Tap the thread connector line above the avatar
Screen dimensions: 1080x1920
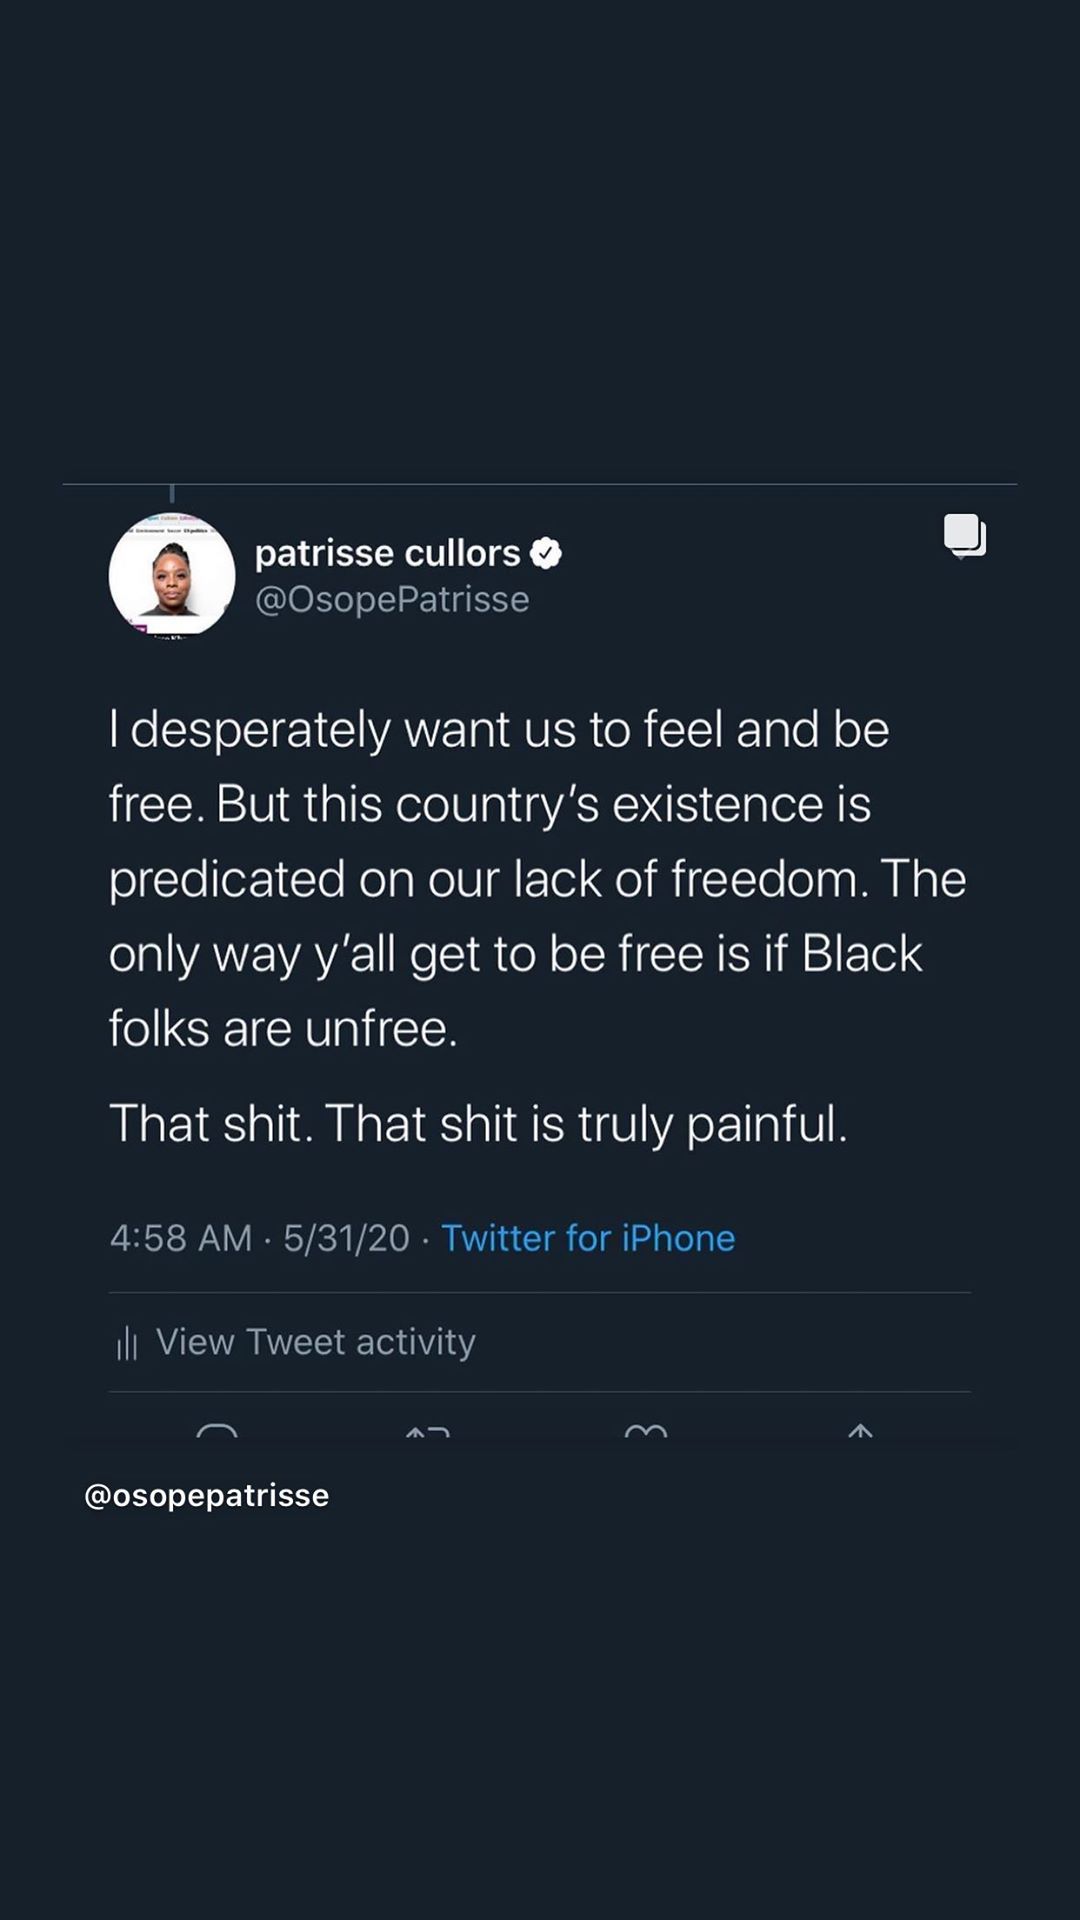[172, 493]
